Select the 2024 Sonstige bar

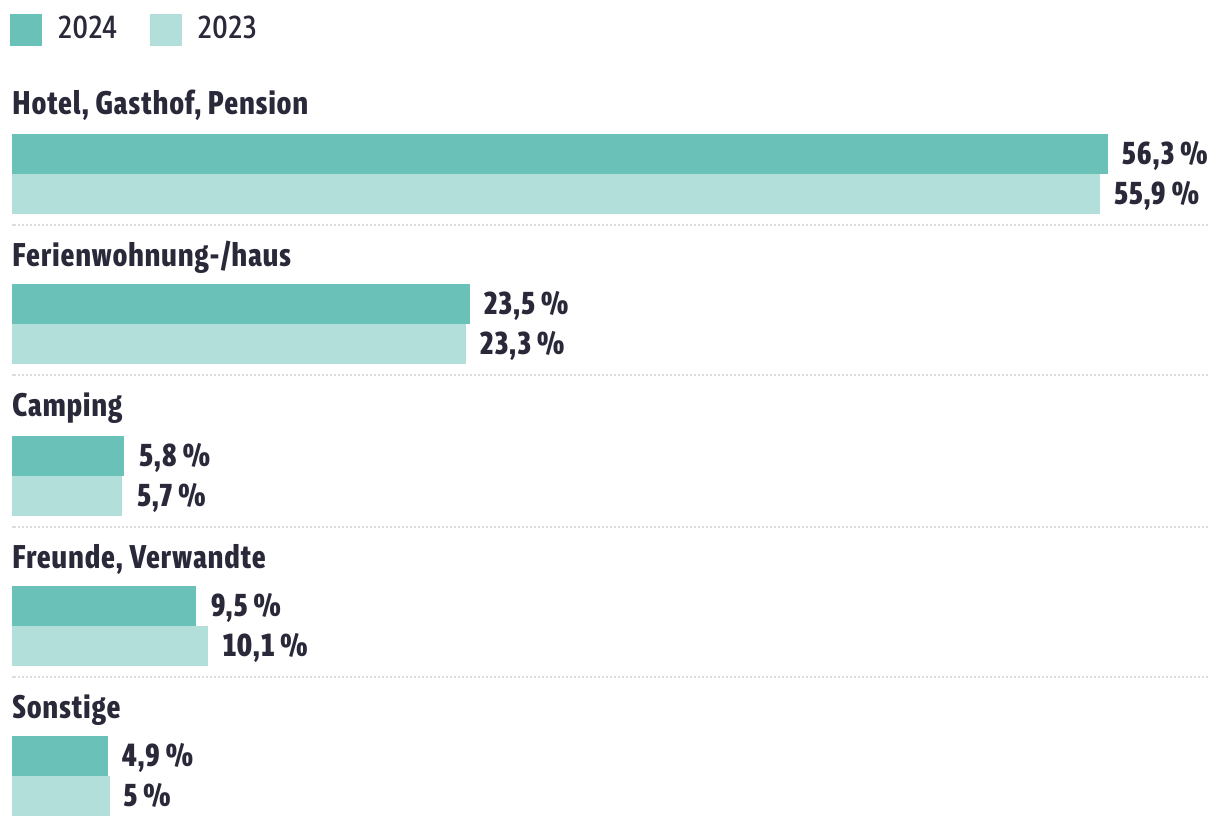pos(60,756)
